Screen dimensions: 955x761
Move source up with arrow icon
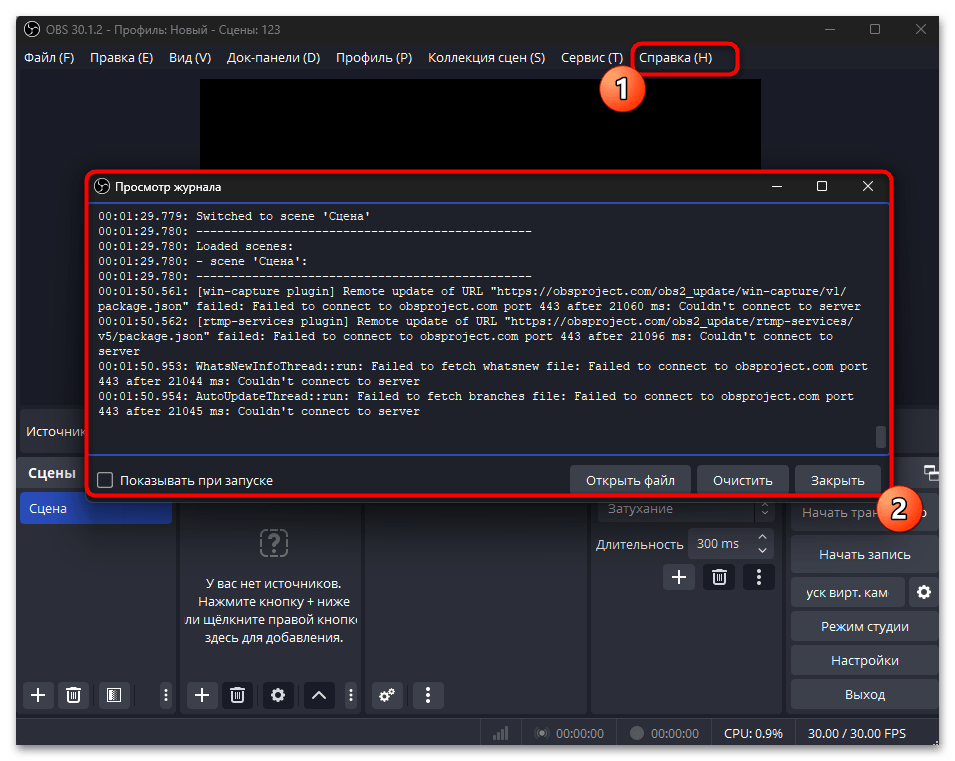coord(319,695)
